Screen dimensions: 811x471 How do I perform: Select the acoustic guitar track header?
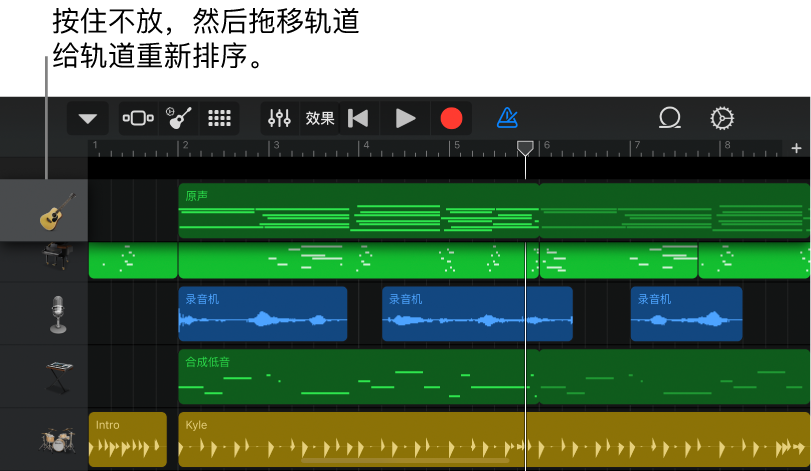[x=44, y=210]
